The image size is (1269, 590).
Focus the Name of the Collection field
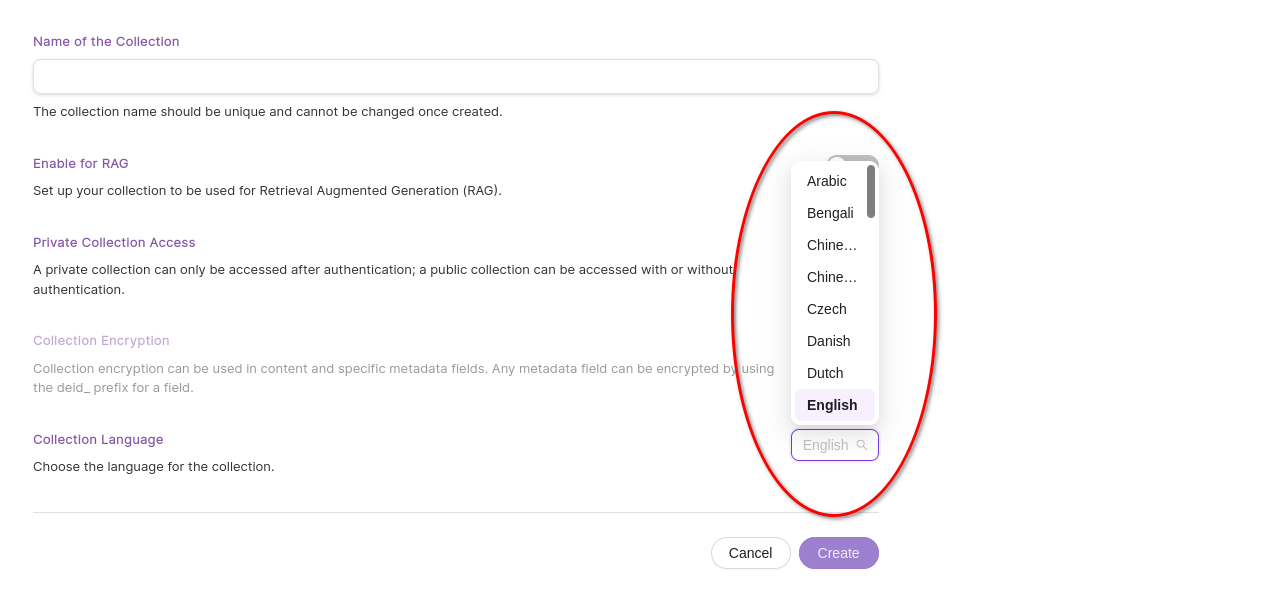click(x=456, y=76)
